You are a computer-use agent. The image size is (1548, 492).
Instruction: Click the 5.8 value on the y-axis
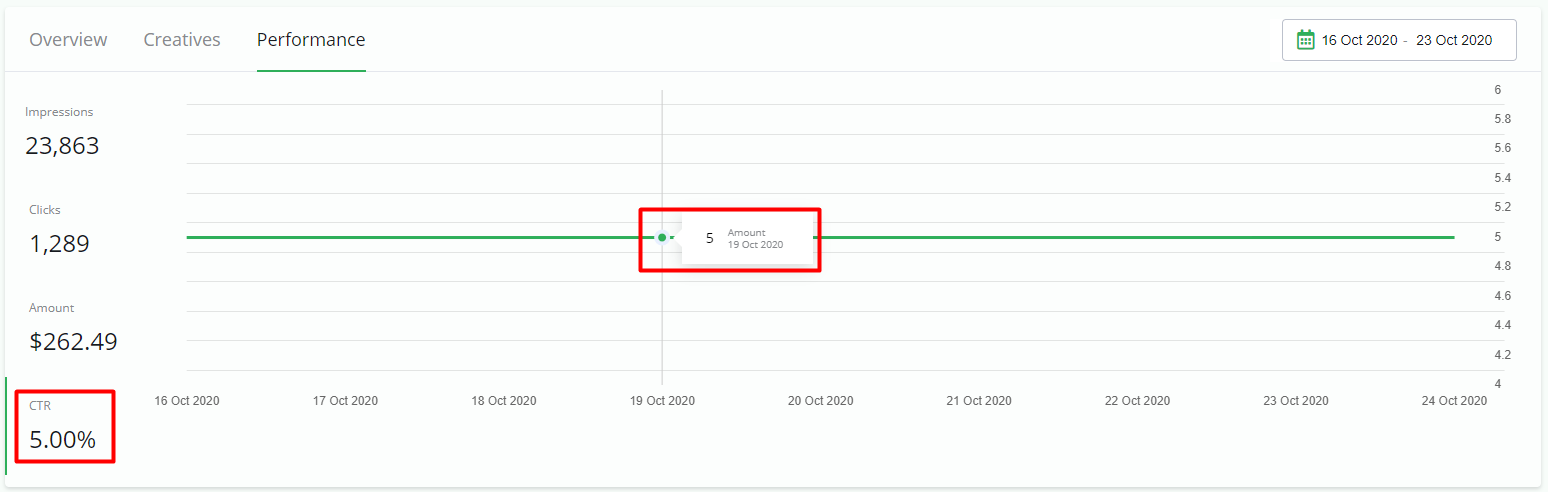pyautogui.click(x=1502, y=119)
